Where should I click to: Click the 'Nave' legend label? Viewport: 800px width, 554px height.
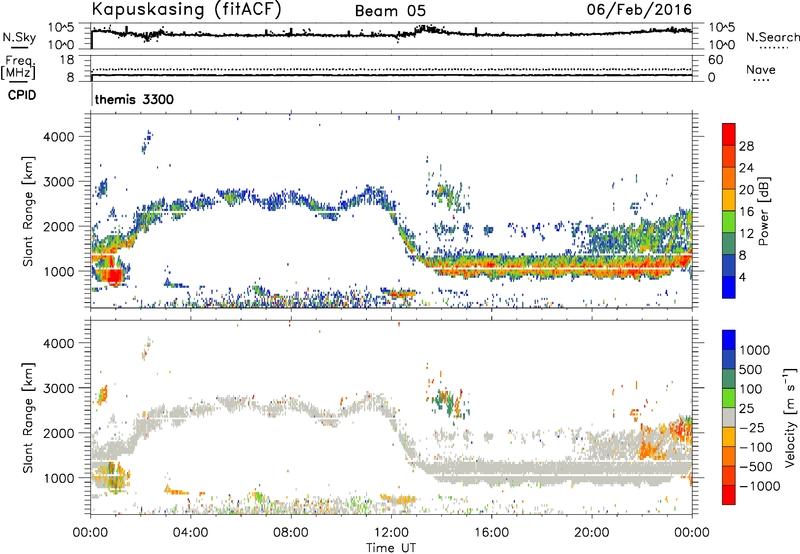pyautogui.click(x=761, y=70)
